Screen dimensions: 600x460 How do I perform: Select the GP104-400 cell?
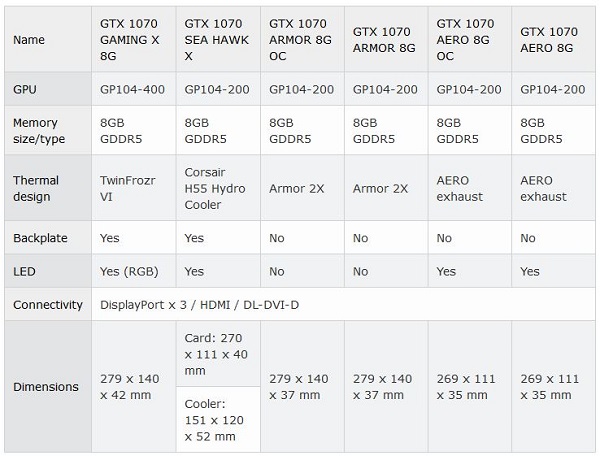tap(133, 89)
